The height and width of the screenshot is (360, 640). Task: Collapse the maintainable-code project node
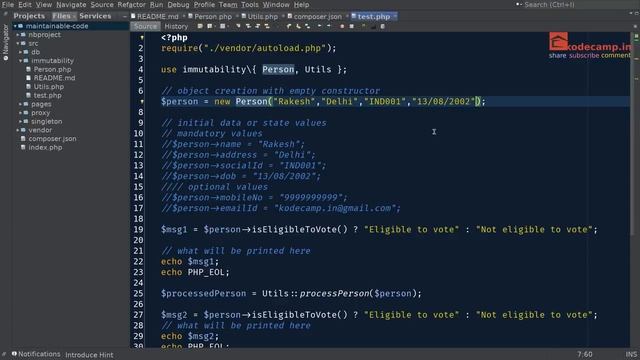point(16,26)
